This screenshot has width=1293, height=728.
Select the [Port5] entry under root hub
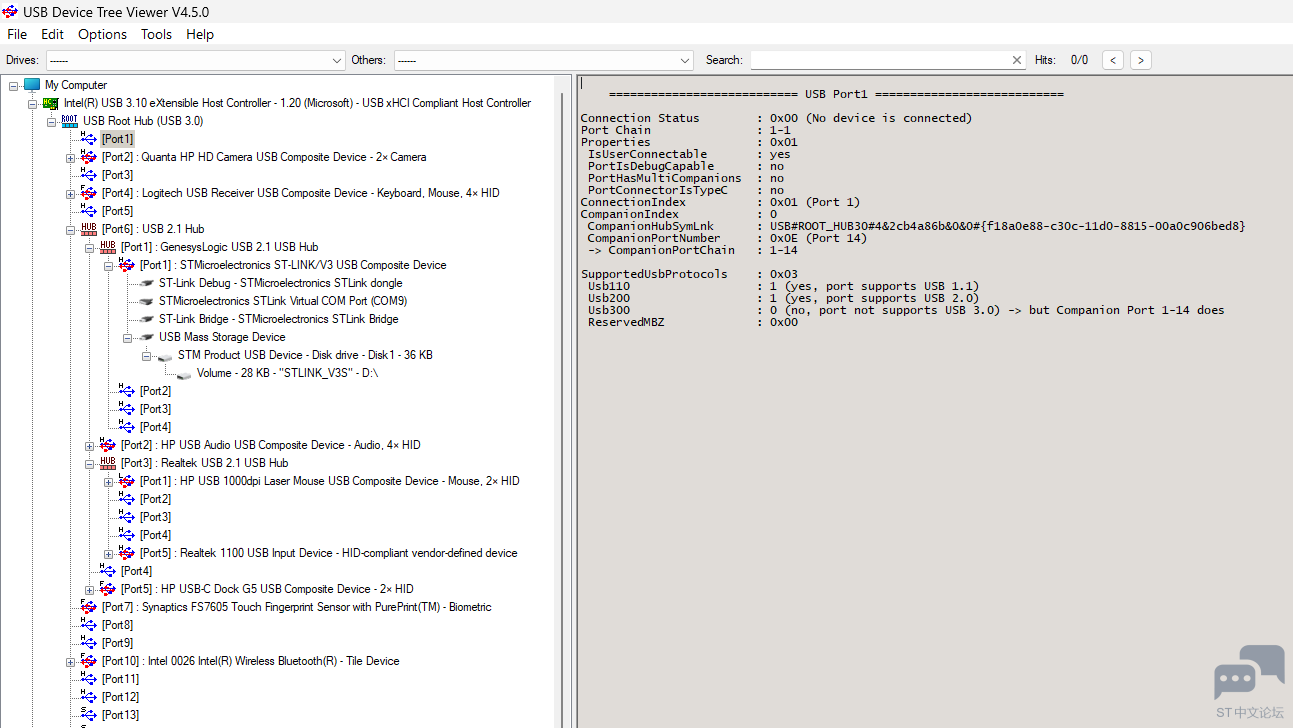(x=117, y=211)
